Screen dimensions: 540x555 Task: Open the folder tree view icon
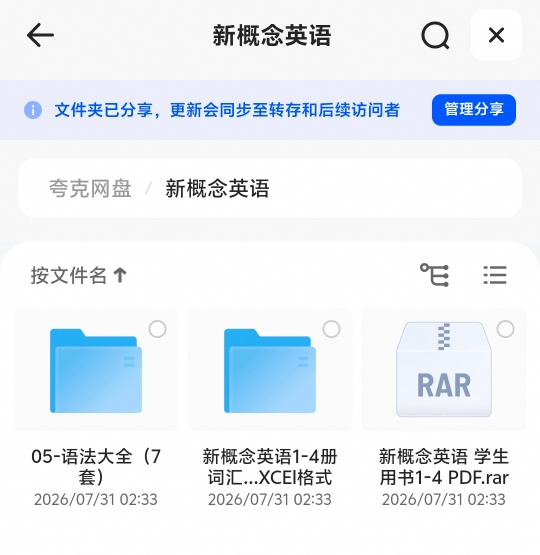tap(435, 275)
